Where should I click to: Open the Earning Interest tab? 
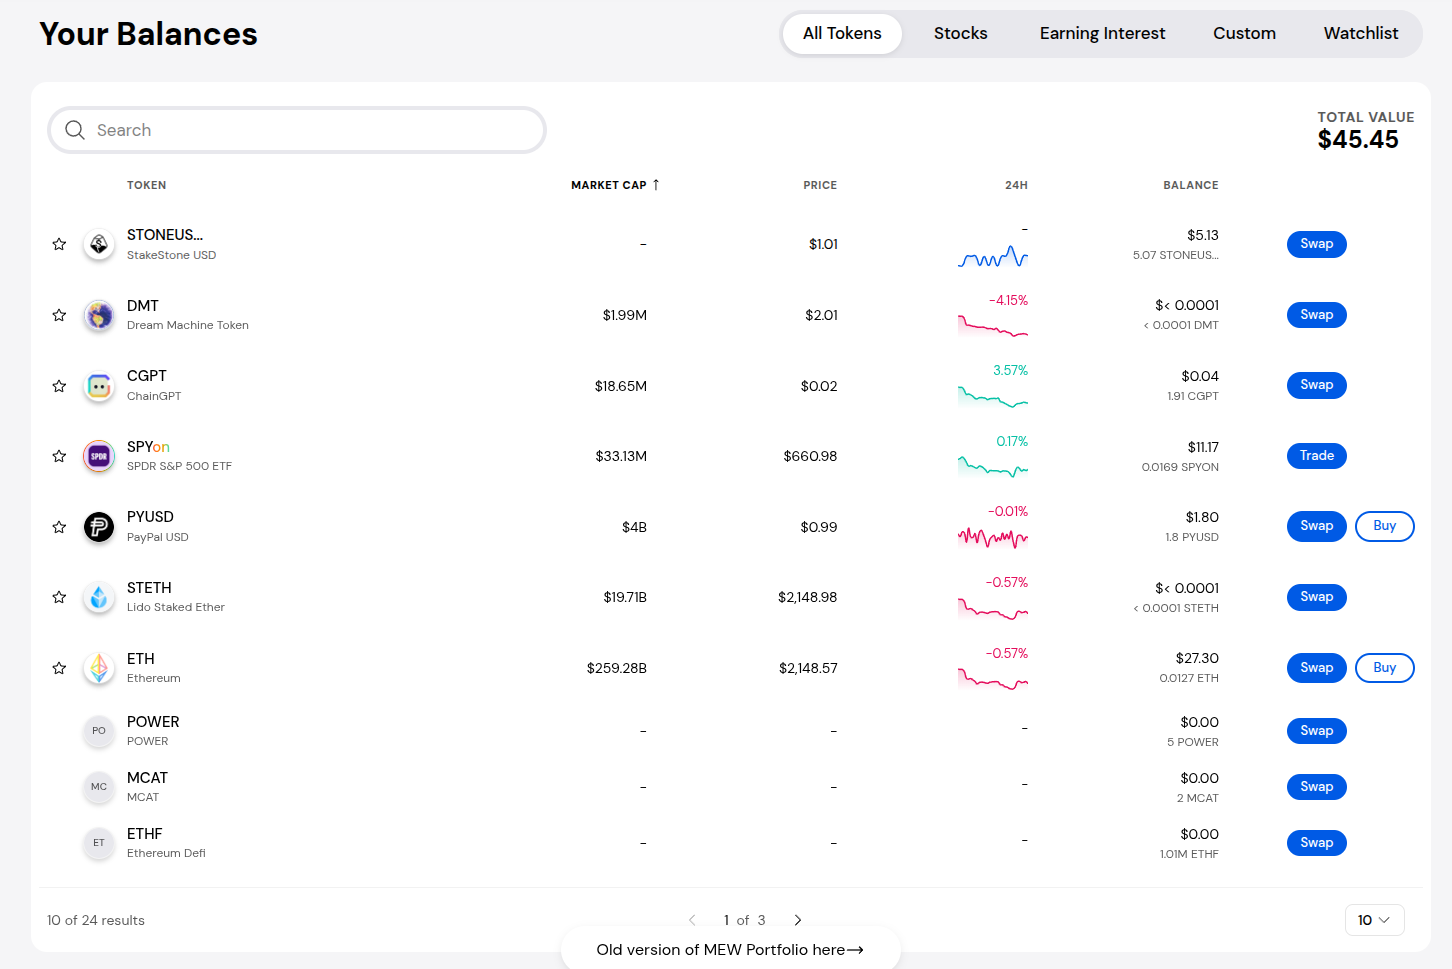coord(1102,33)
